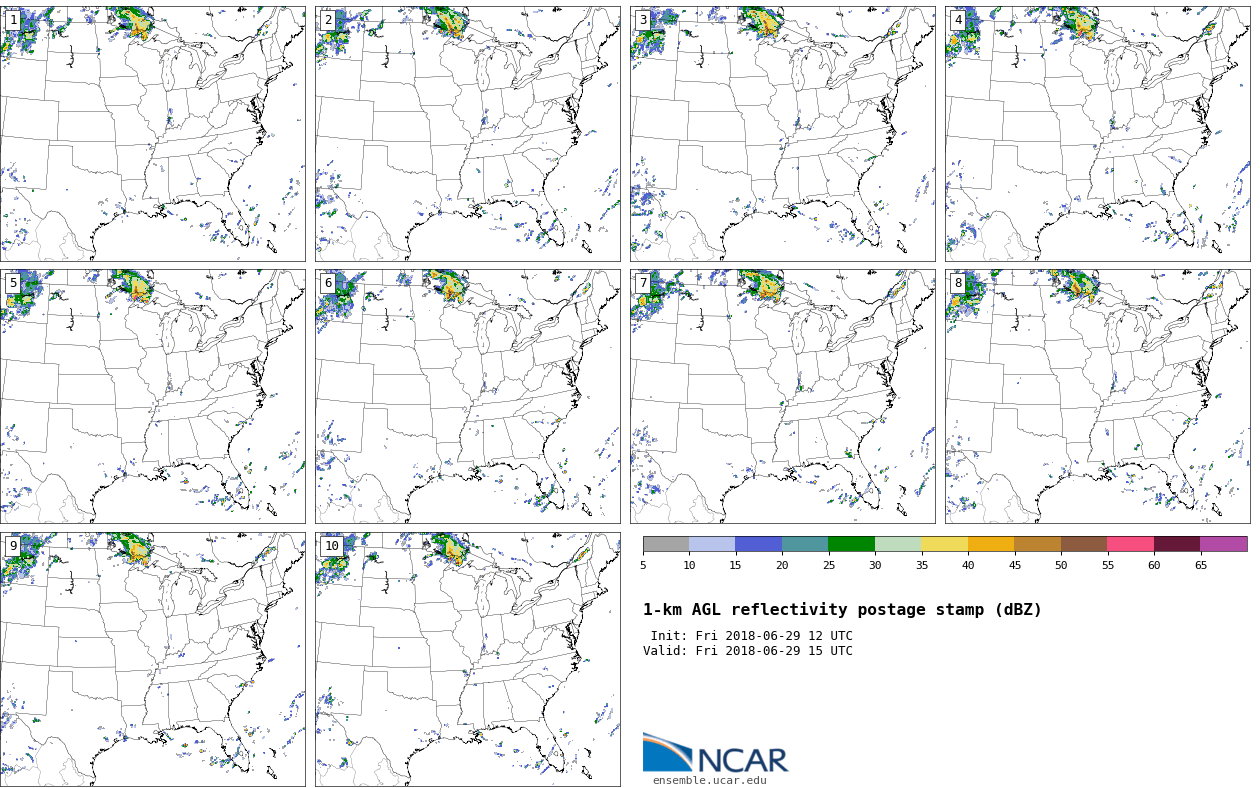
Task: Click the number label on panel 4
Action: point(958,20)
